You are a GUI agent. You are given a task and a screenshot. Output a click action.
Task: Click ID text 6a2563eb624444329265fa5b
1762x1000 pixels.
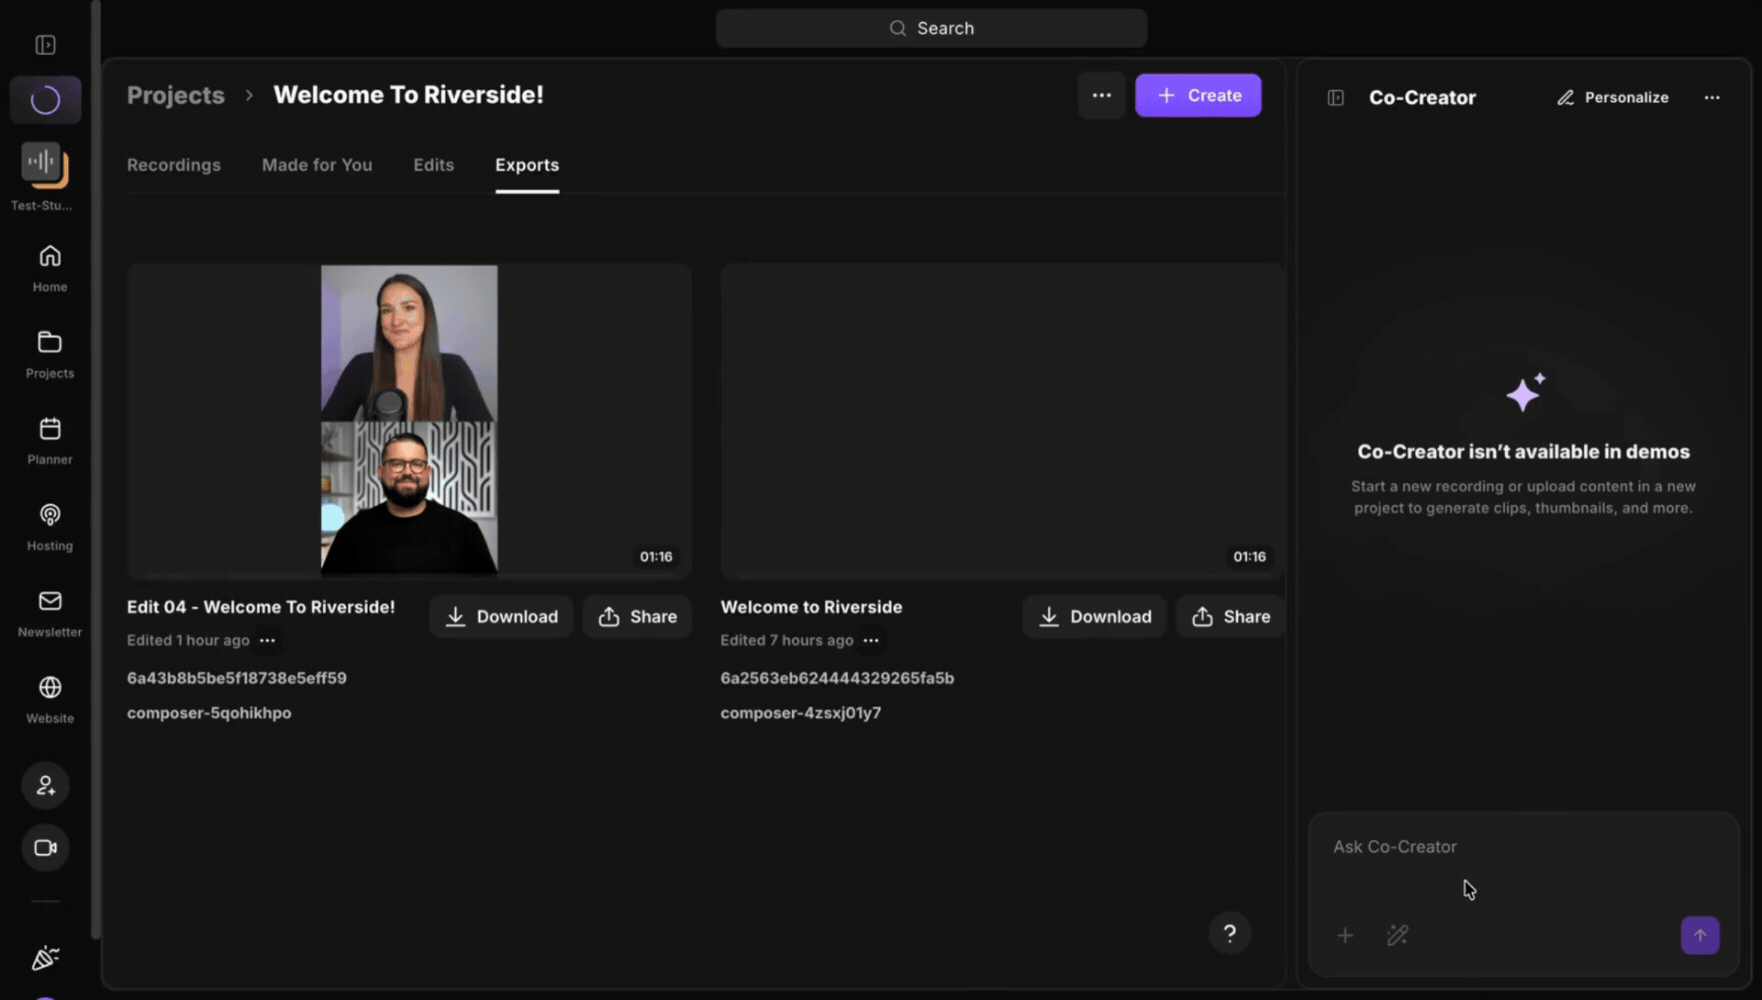click(837, 678)
